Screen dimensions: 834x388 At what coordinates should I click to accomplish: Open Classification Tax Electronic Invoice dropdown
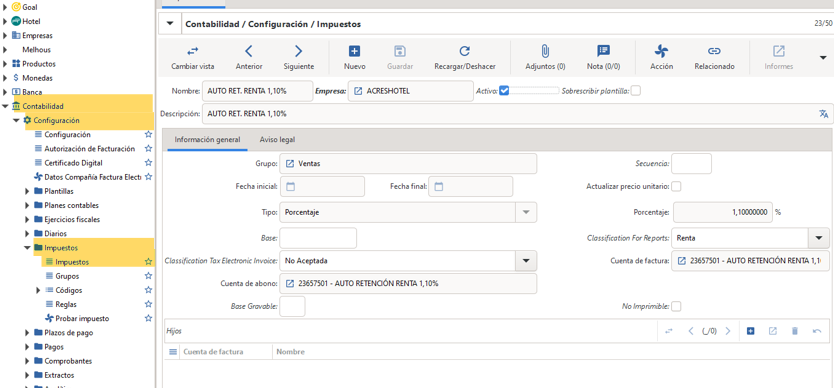526,261
